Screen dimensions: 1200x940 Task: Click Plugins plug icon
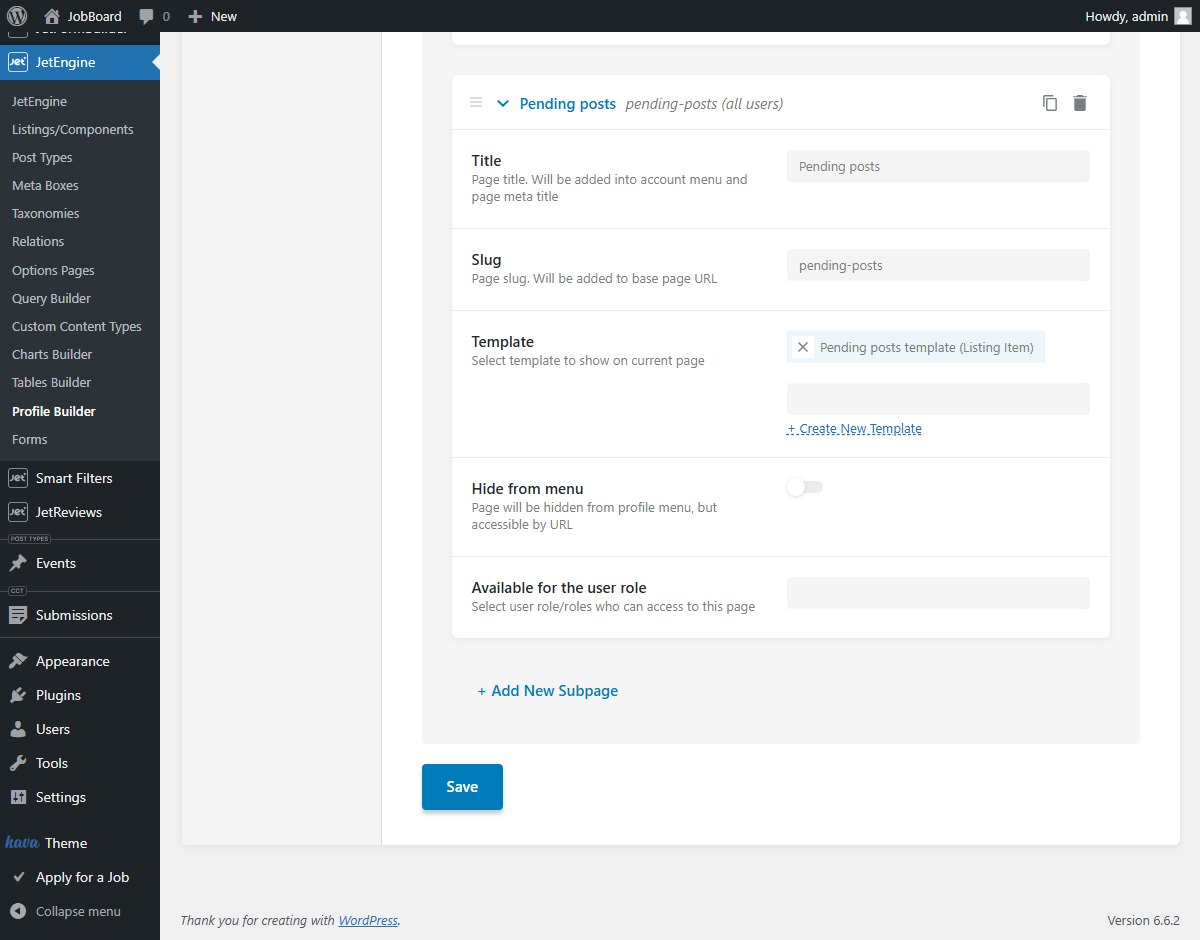point(18,695)
